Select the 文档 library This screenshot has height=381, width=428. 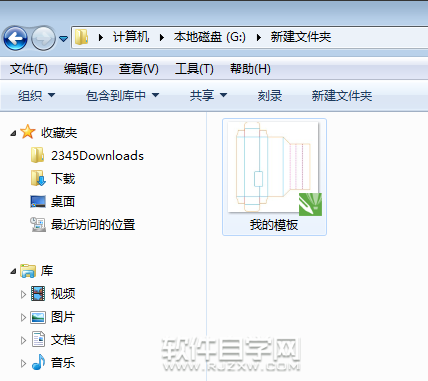click(63, 340)
